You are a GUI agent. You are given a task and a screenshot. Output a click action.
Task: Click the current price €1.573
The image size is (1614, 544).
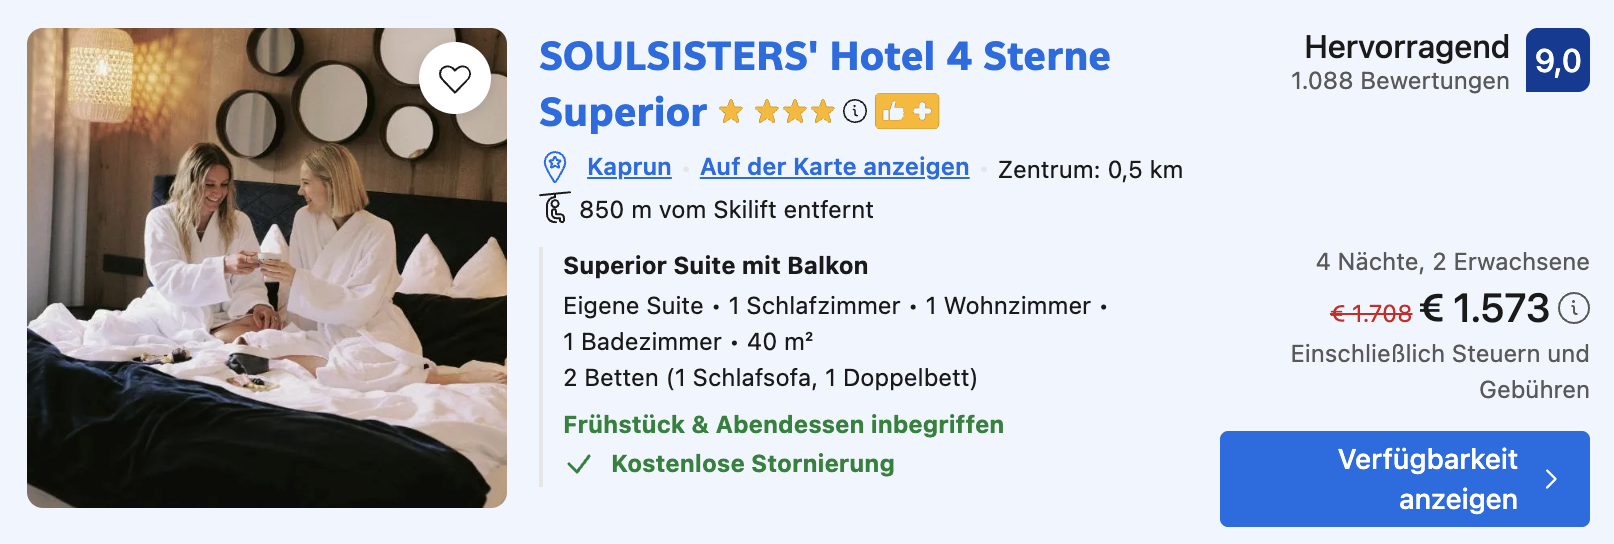tap(1485, 308)
